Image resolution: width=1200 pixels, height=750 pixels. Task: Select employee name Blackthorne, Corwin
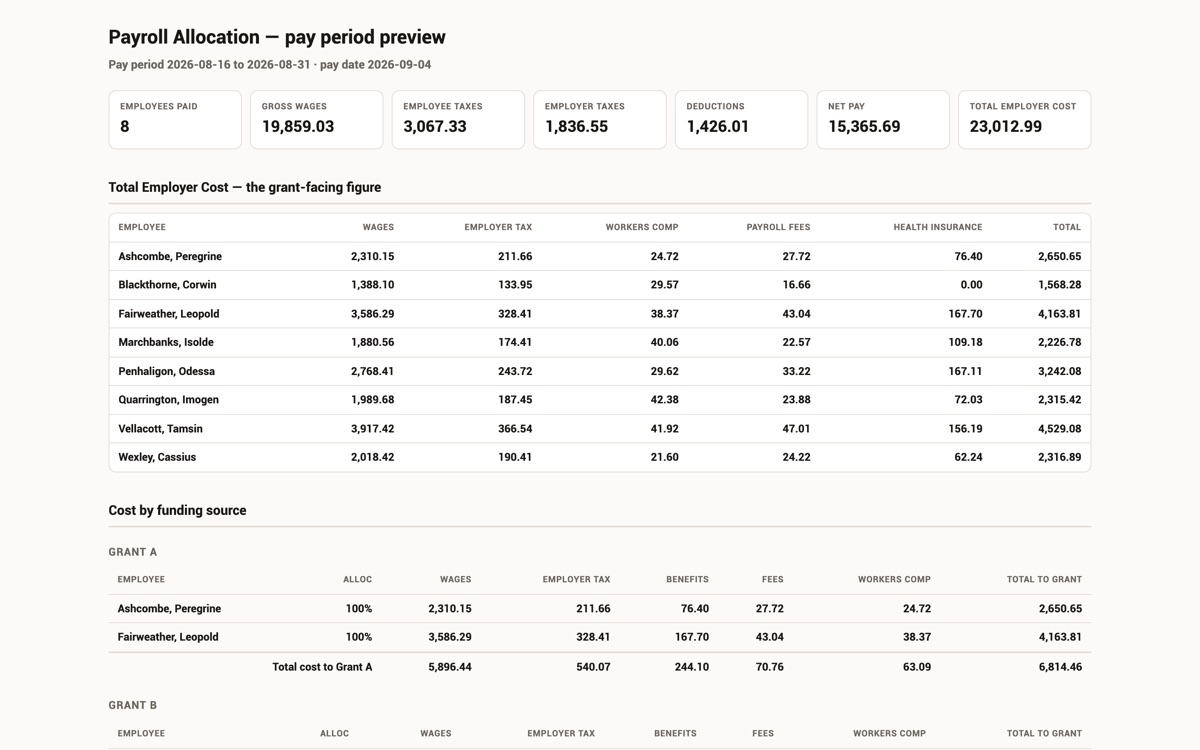point(167,285)
